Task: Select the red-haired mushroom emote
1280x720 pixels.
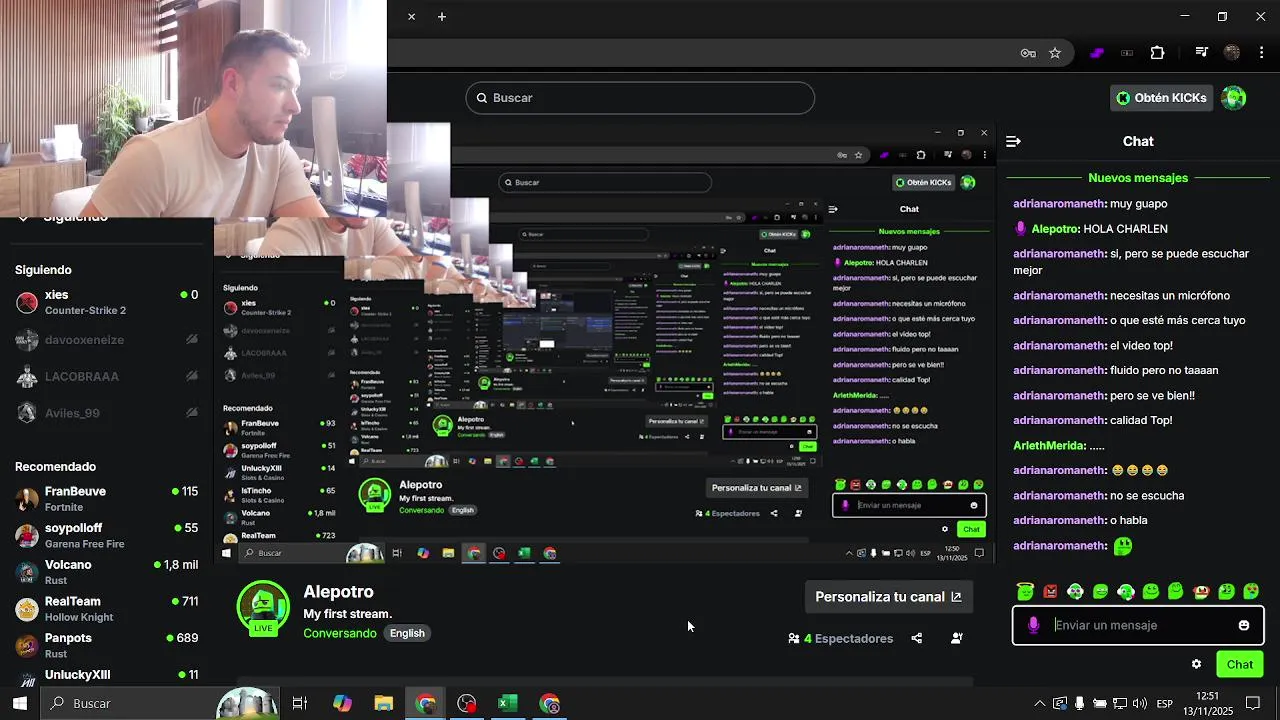Action: pos(1201,591)
